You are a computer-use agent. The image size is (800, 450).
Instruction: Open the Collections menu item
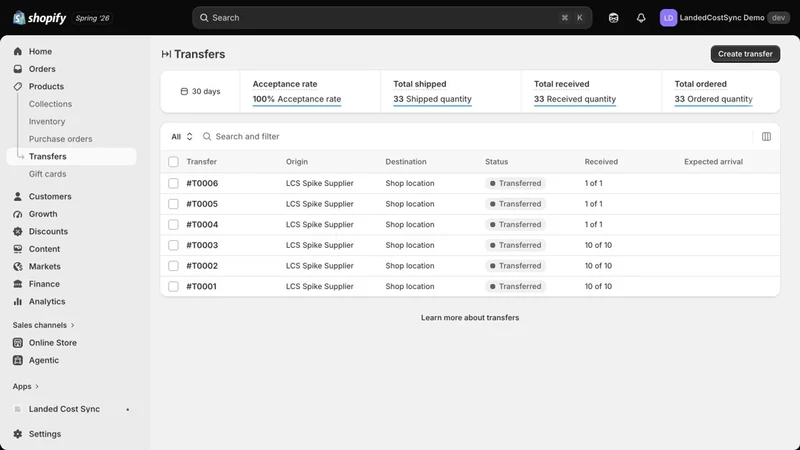[x=50, y=104]
